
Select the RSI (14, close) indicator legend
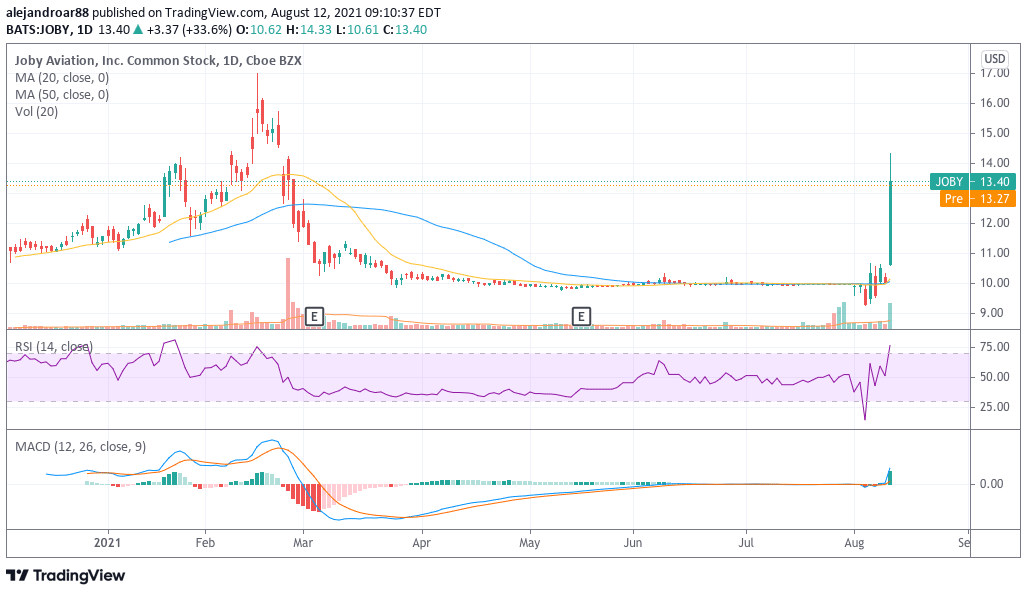[x=54, y=346]
